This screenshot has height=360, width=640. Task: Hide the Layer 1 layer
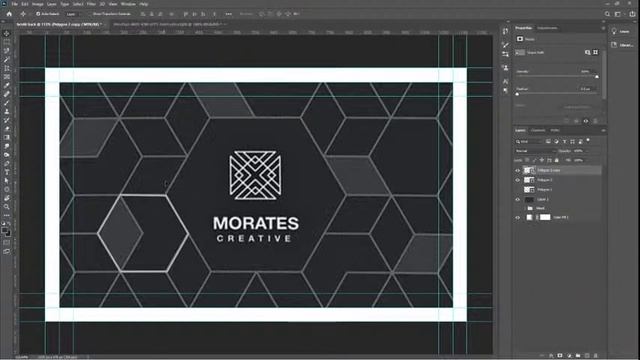pyautogui.click(x=518, y=200)
